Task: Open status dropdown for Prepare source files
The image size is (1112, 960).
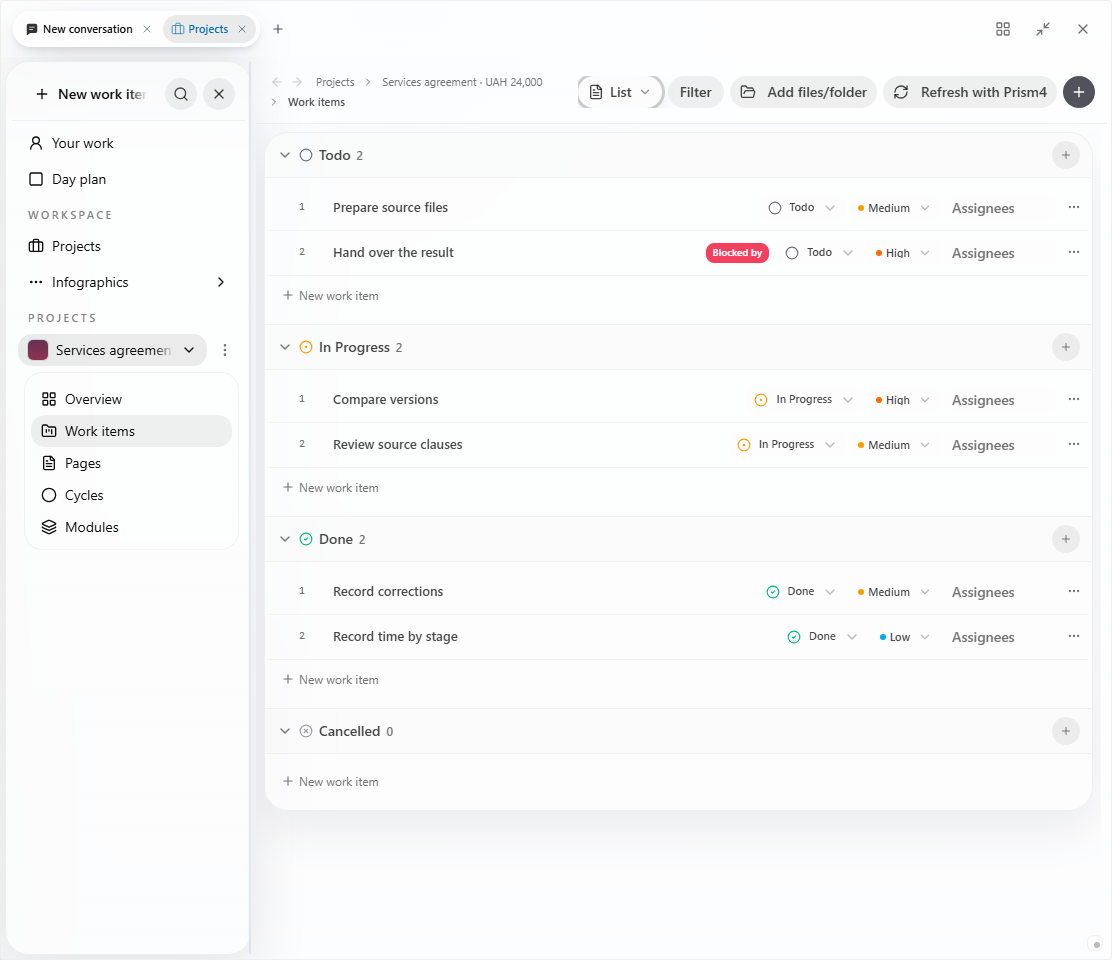Action: 801,208
